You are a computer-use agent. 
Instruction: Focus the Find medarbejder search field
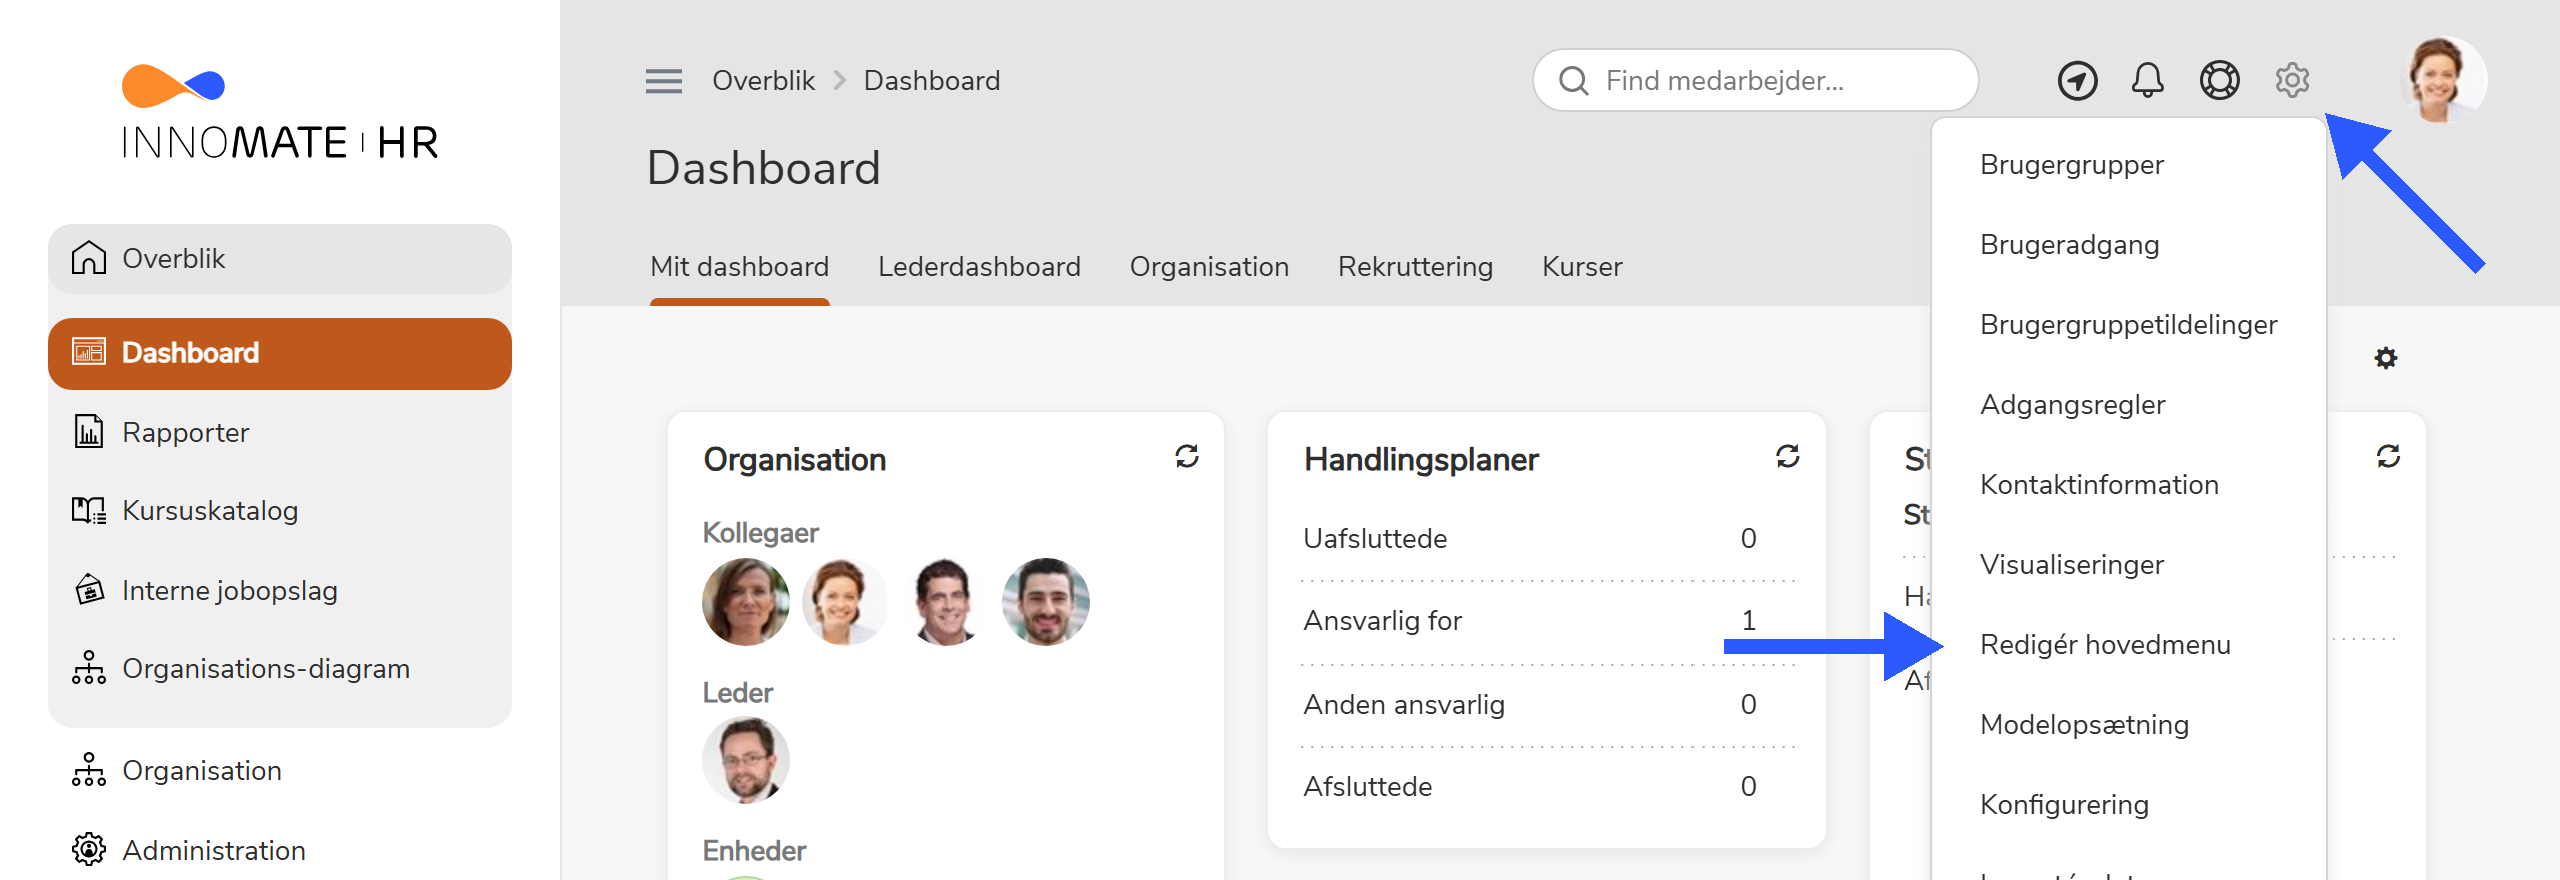coord(1755,80)
